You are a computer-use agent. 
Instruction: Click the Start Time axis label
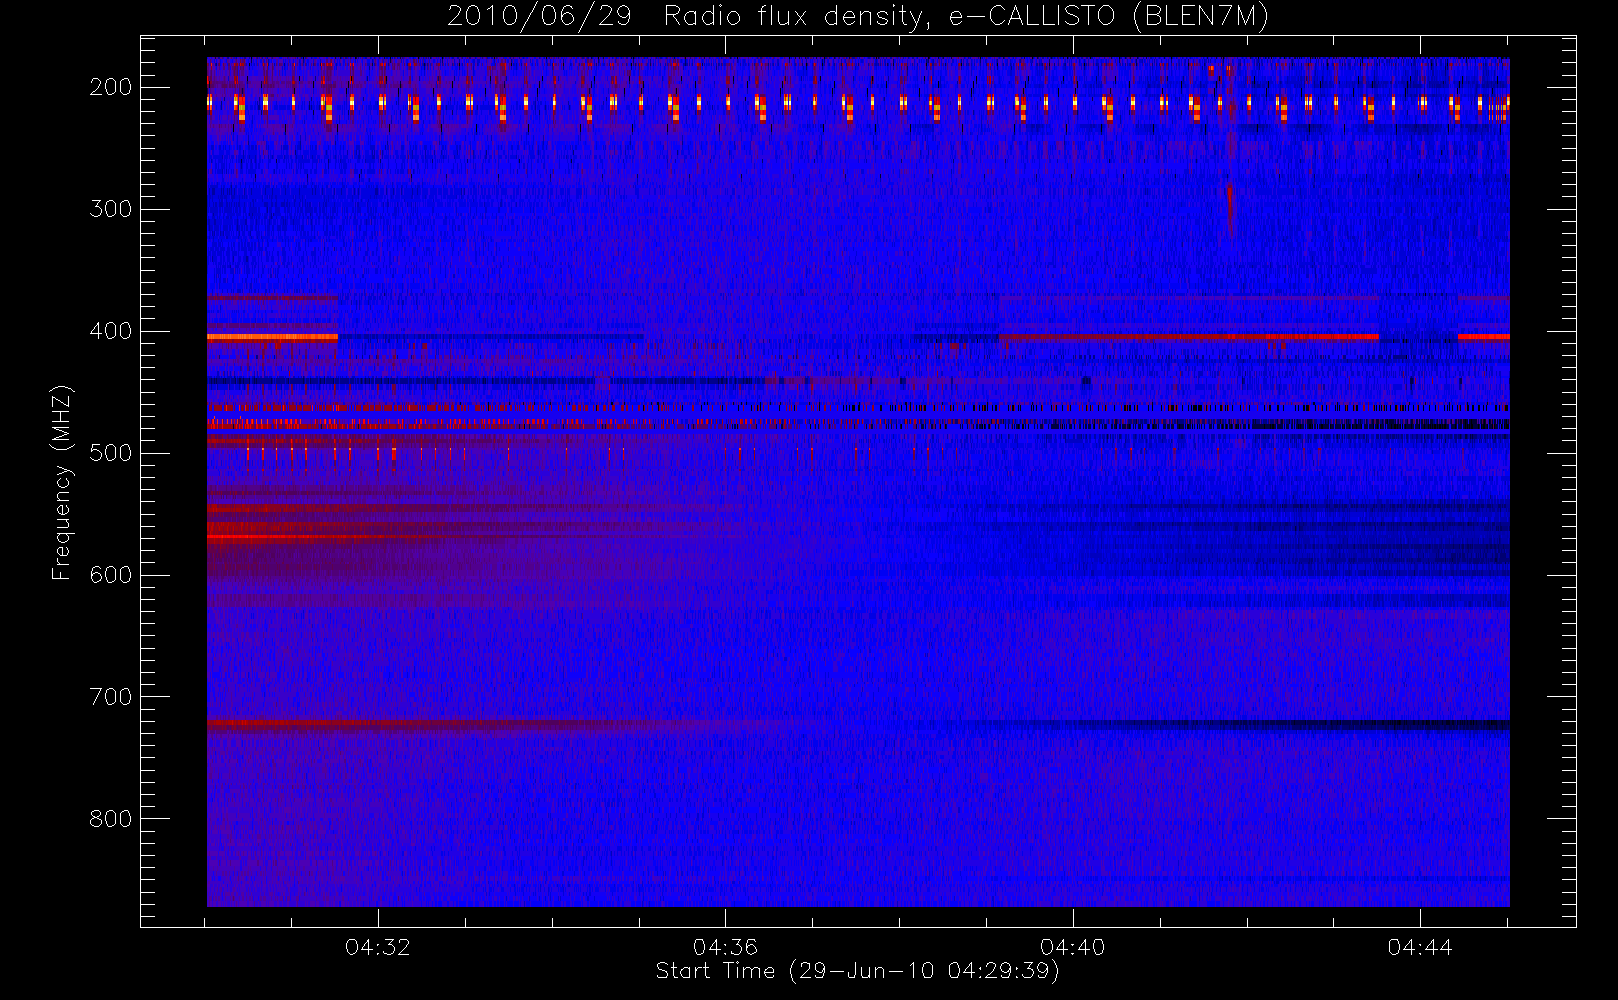point(857,971)
